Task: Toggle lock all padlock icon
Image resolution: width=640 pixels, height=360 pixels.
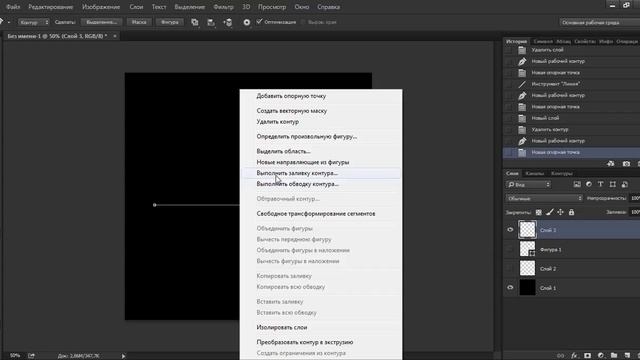Action: pyautogui.click(x=571, y=212)
